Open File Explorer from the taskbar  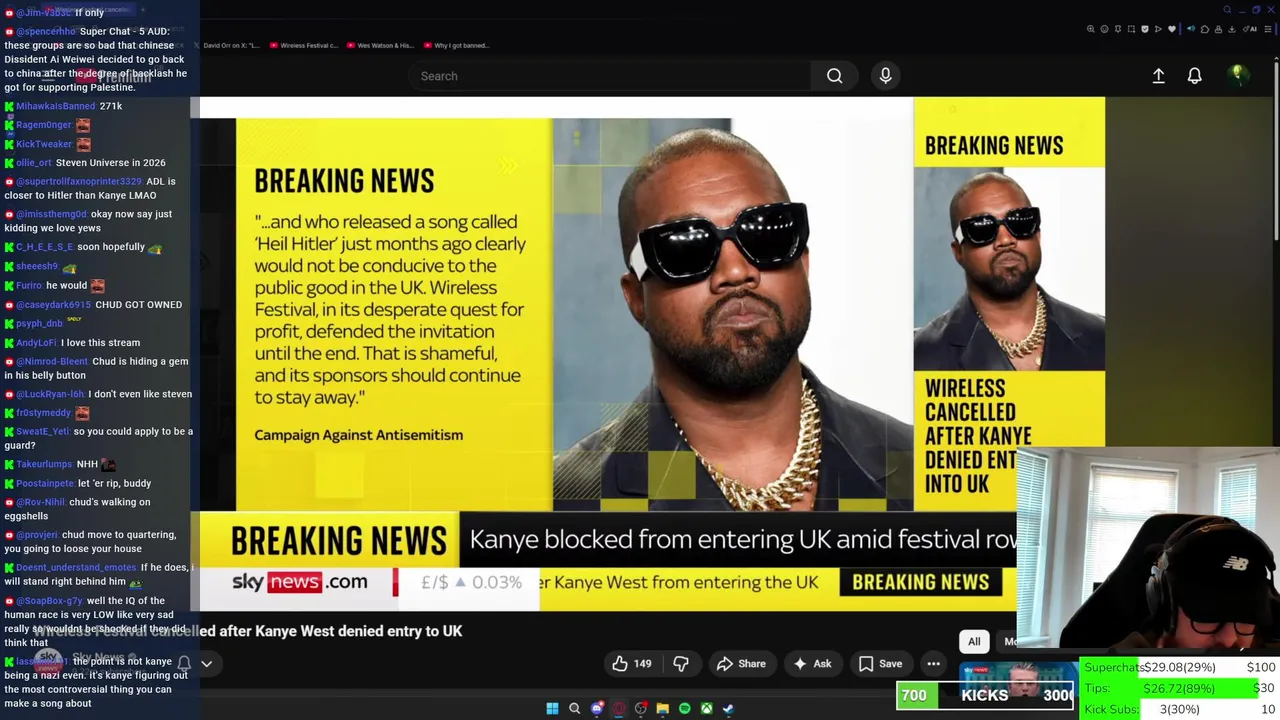click(662, 708)
